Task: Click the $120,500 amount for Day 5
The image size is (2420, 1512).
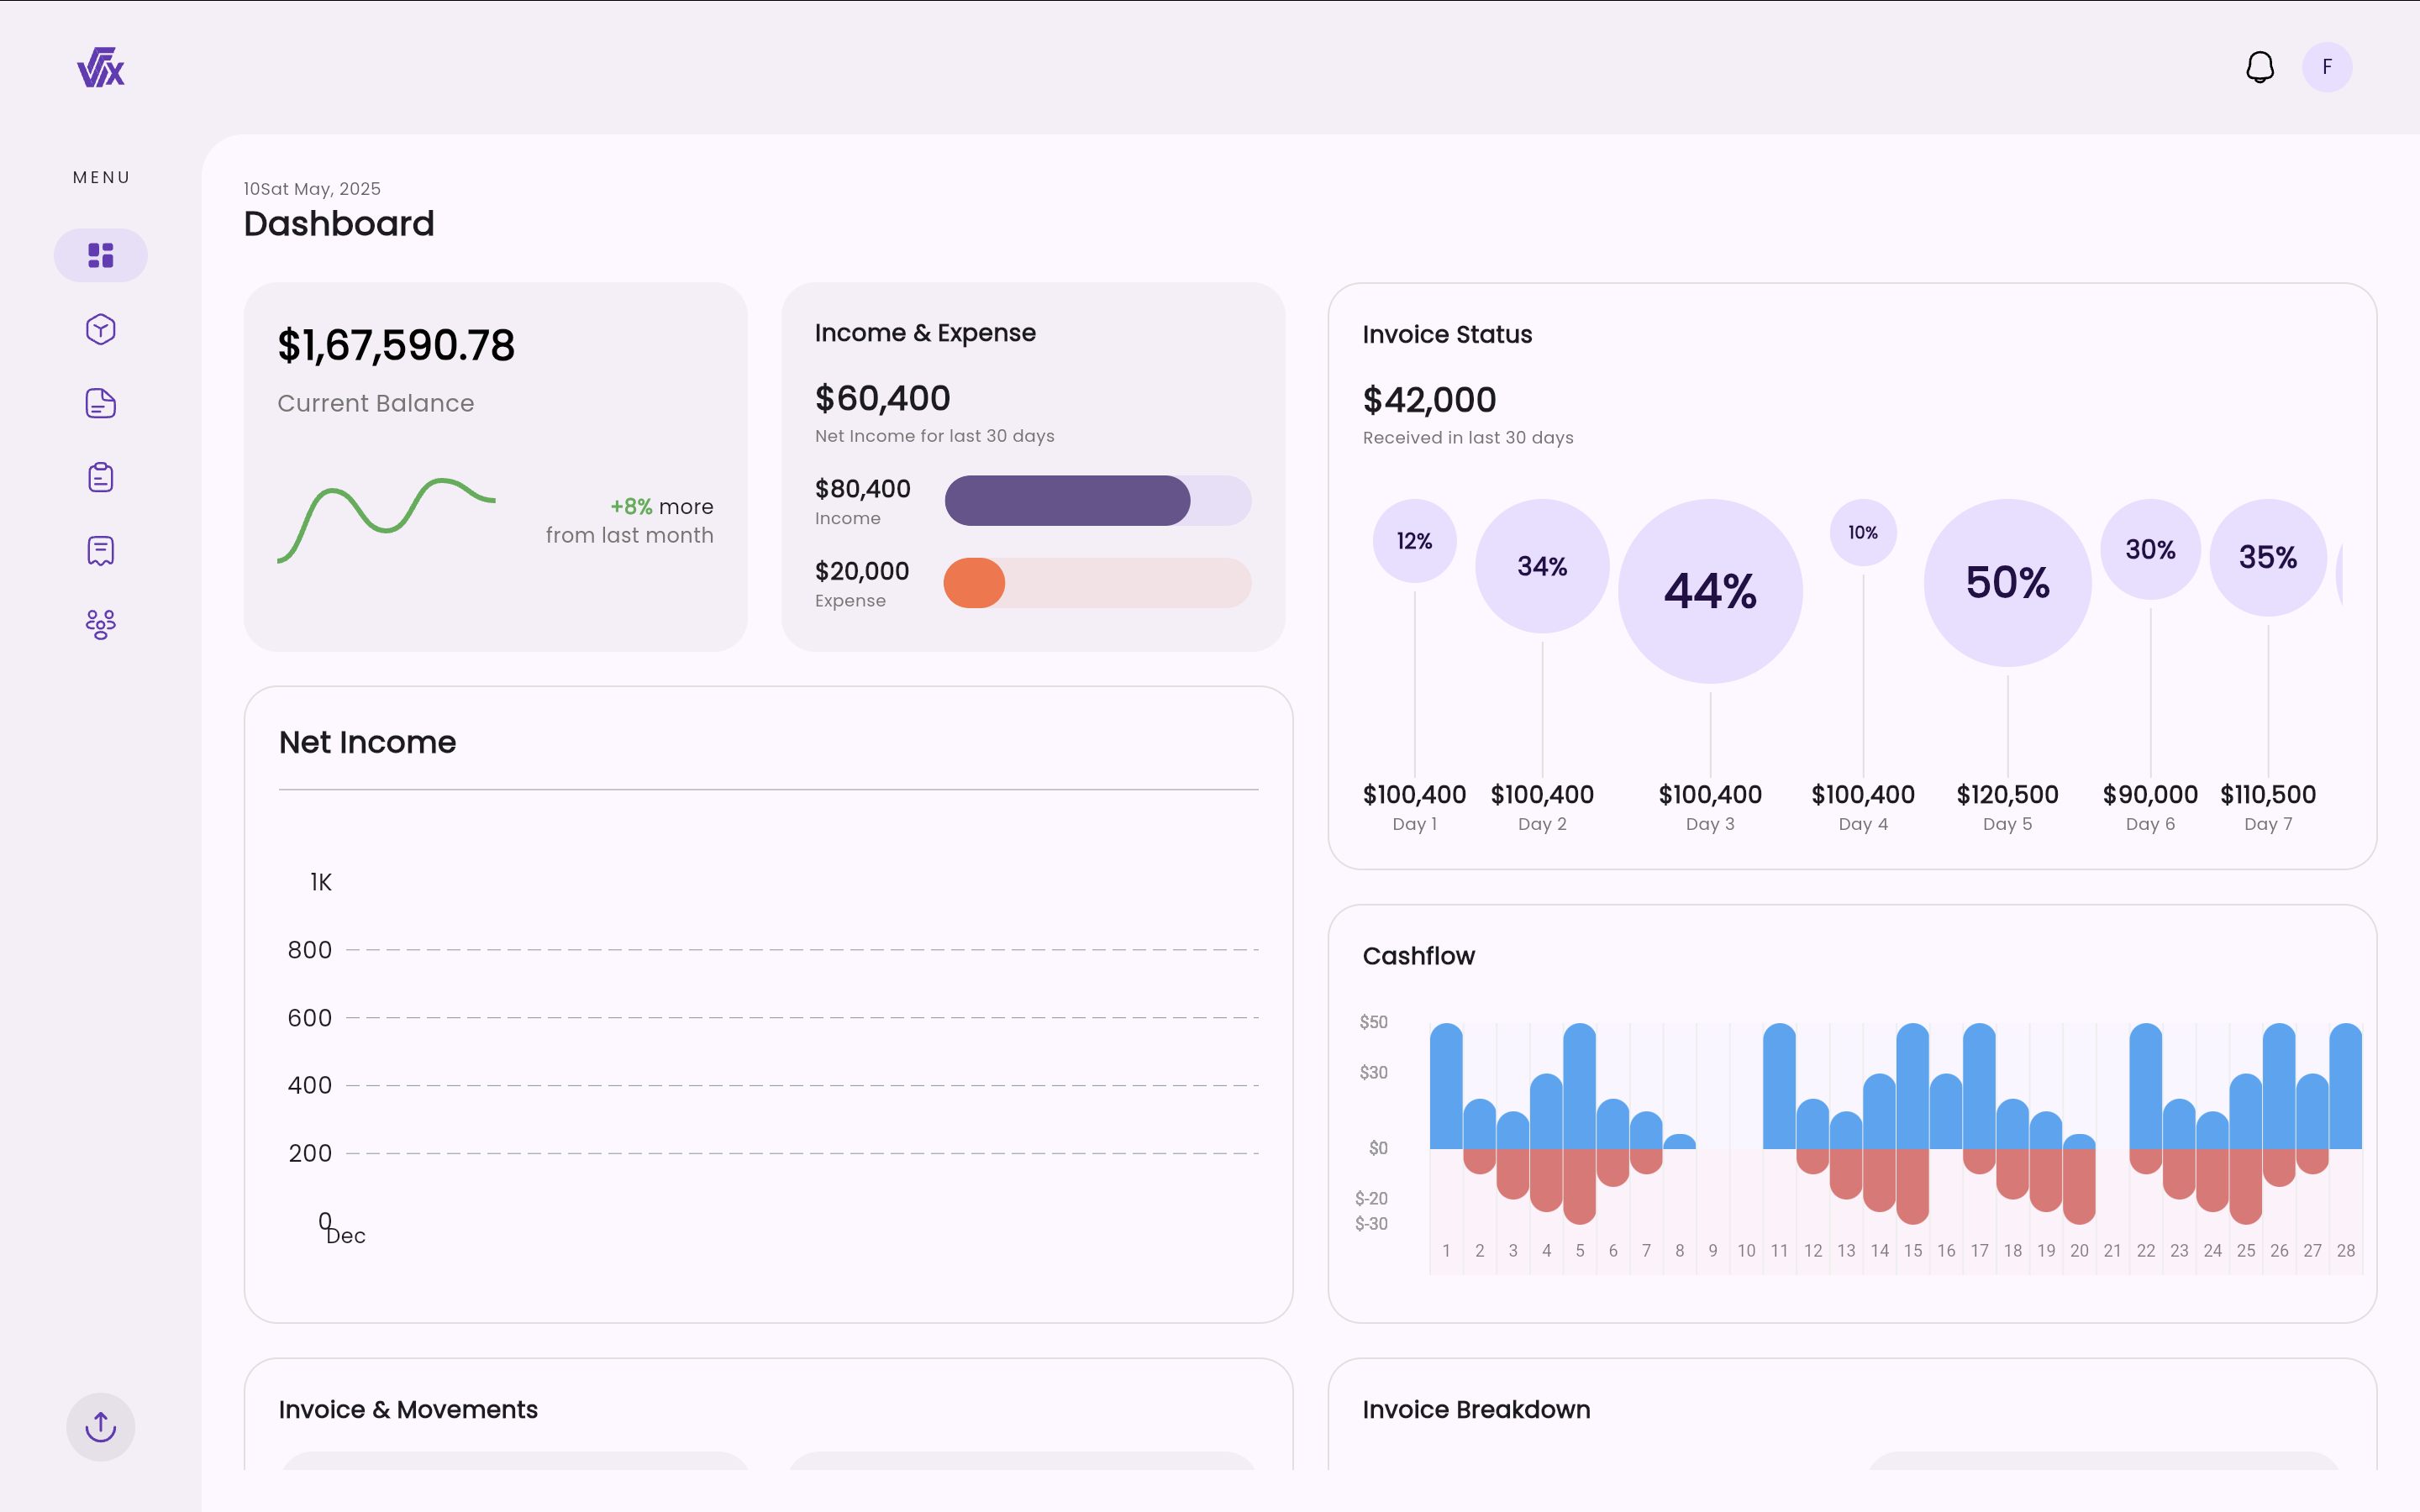Action: pos(2007,795)
